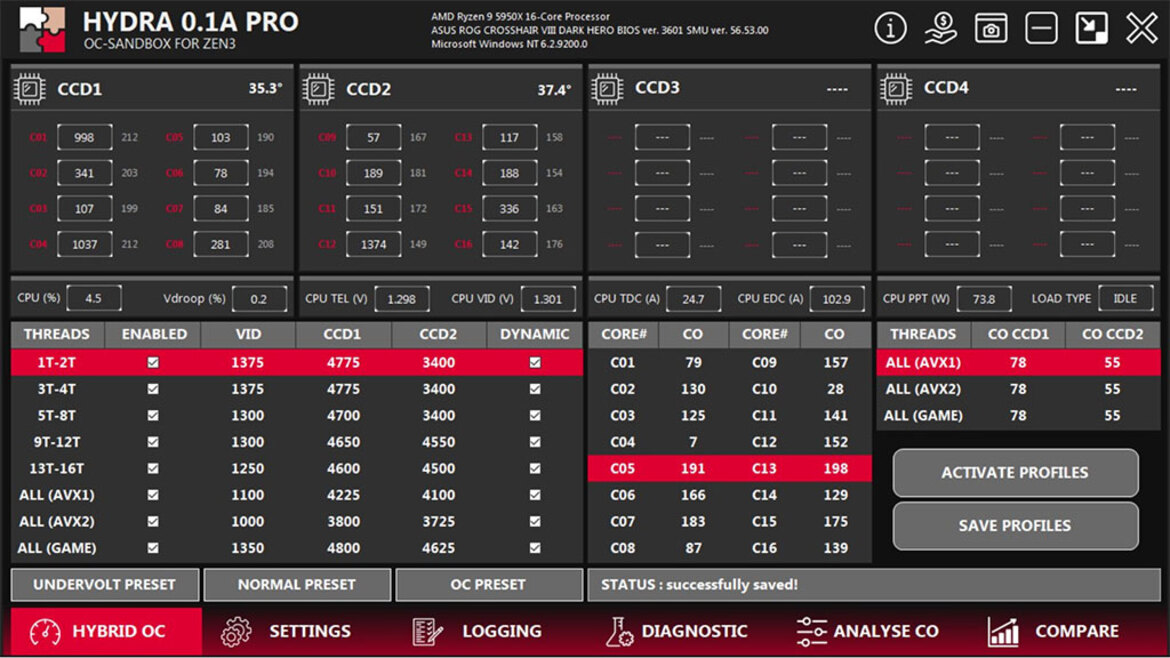Click the donate hand-with-coin icon
1170x658 pixels.
point(941,29)
